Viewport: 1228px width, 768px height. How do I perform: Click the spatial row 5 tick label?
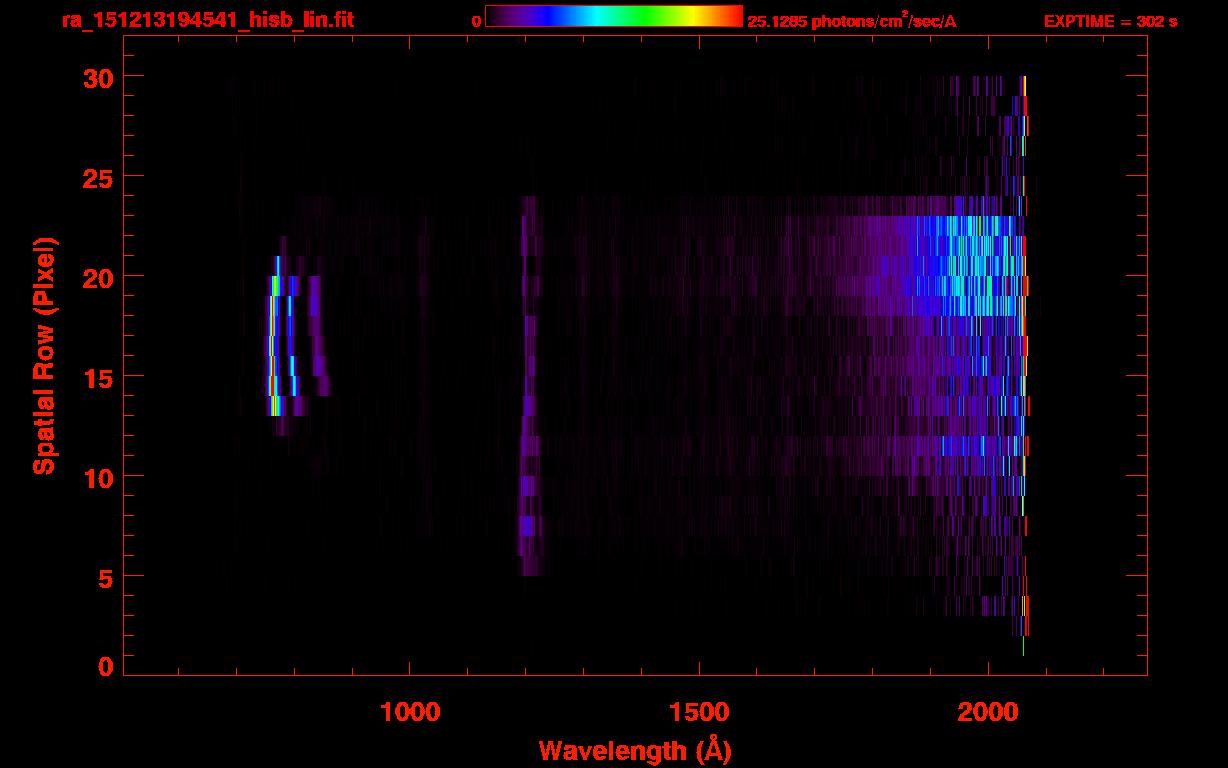[106, 577]
